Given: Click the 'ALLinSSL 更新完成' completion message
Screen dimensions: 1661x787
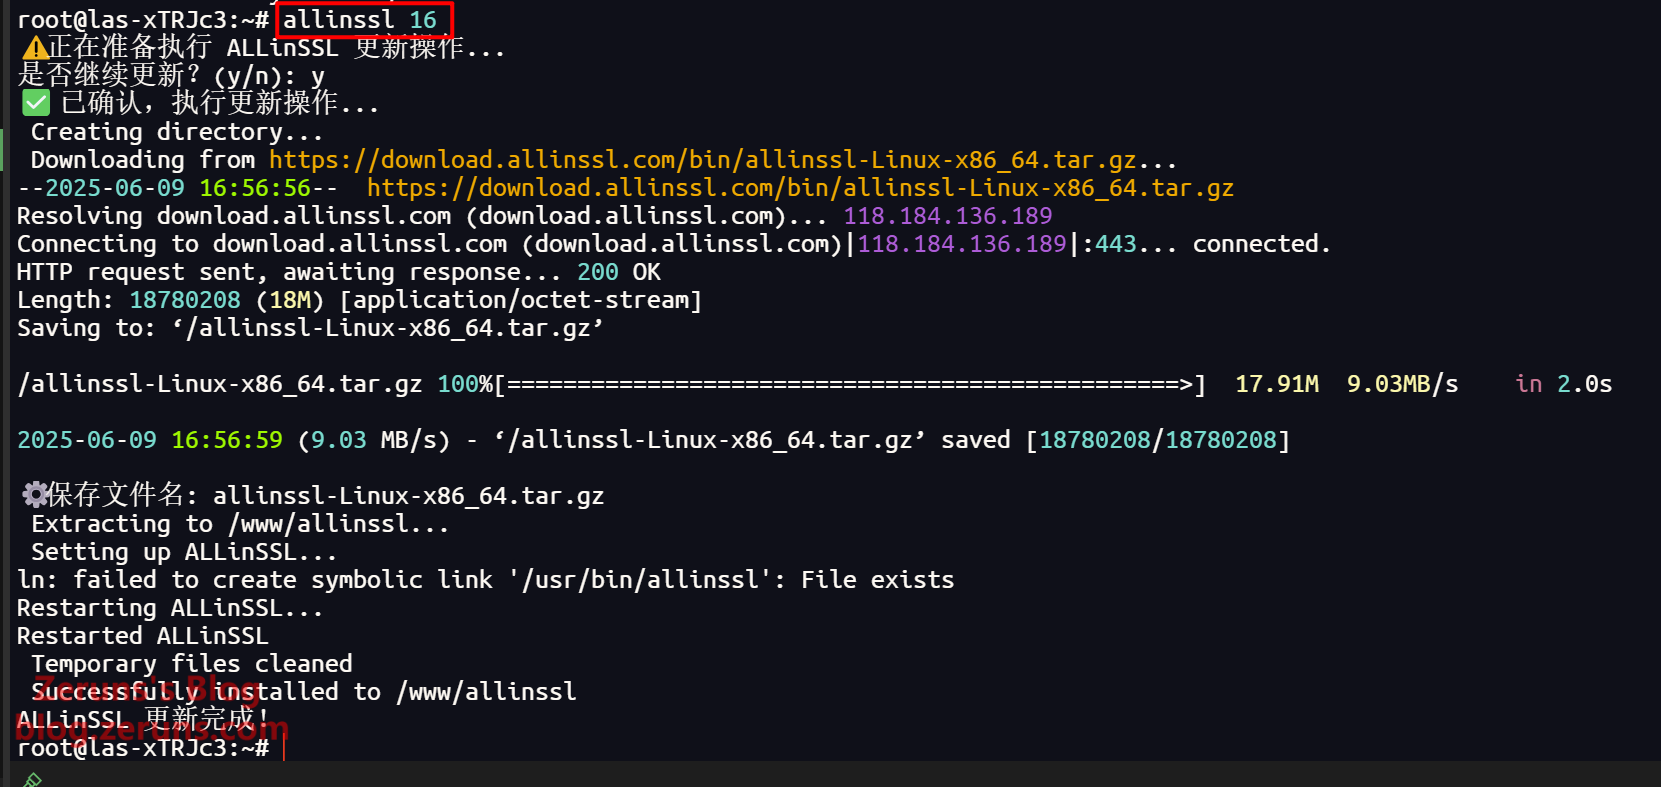Looking at the screenshot, I should pyautogui.click(x=143, y=719).
